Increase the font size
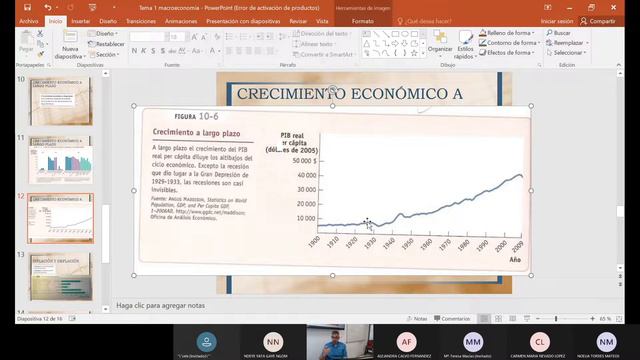Image resolution: width=640 pixels, height=360 pixels. pyautogui.click(x=195, y=37)
